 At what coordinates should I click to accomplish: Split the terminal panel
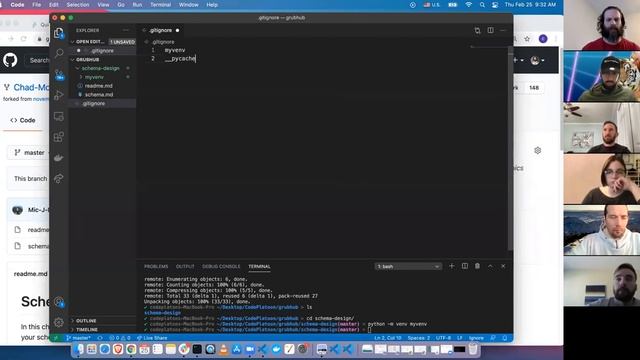coord(464,266)
